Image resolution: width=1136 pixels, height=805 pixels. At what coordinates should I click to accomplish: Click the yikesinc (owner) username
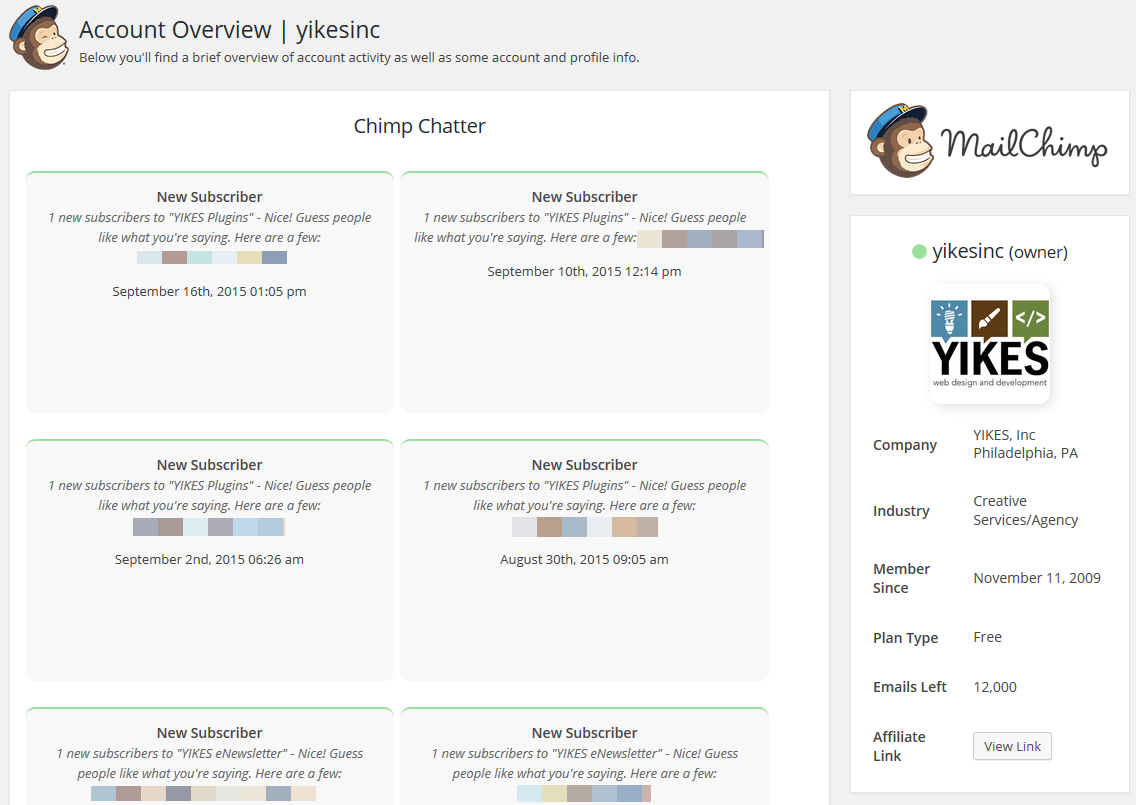(x=1000, y=251)
